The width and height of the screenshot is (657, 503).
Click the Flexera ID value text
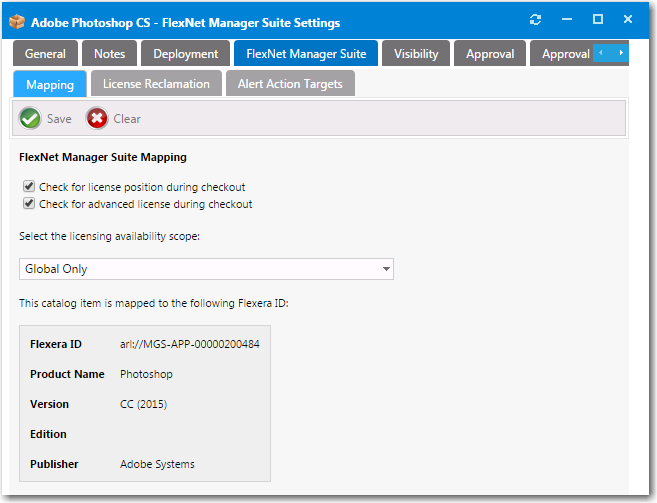(189, 345)
